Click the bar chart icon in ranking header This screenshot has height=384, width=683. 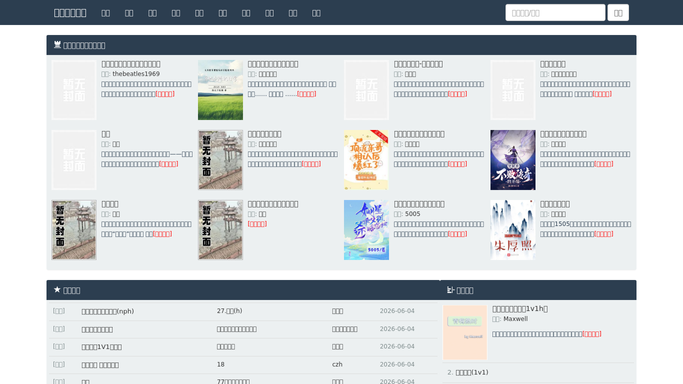tap(450, 290)
